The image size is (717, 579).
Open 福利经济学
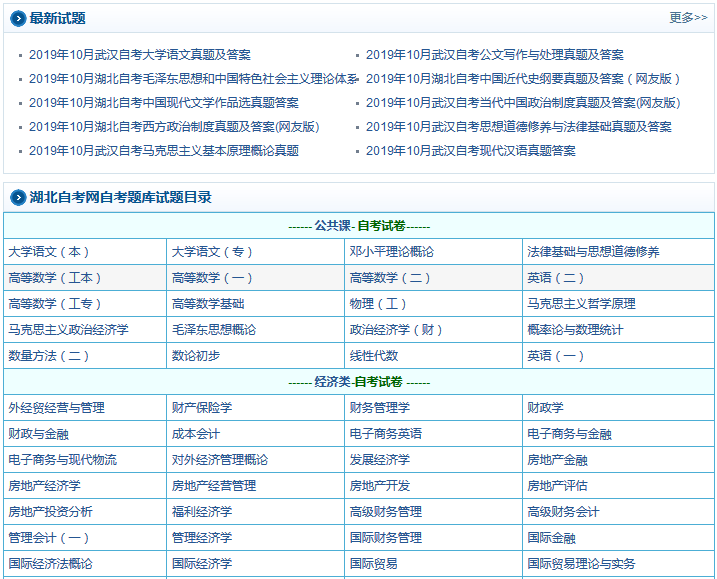coord(202,512)
